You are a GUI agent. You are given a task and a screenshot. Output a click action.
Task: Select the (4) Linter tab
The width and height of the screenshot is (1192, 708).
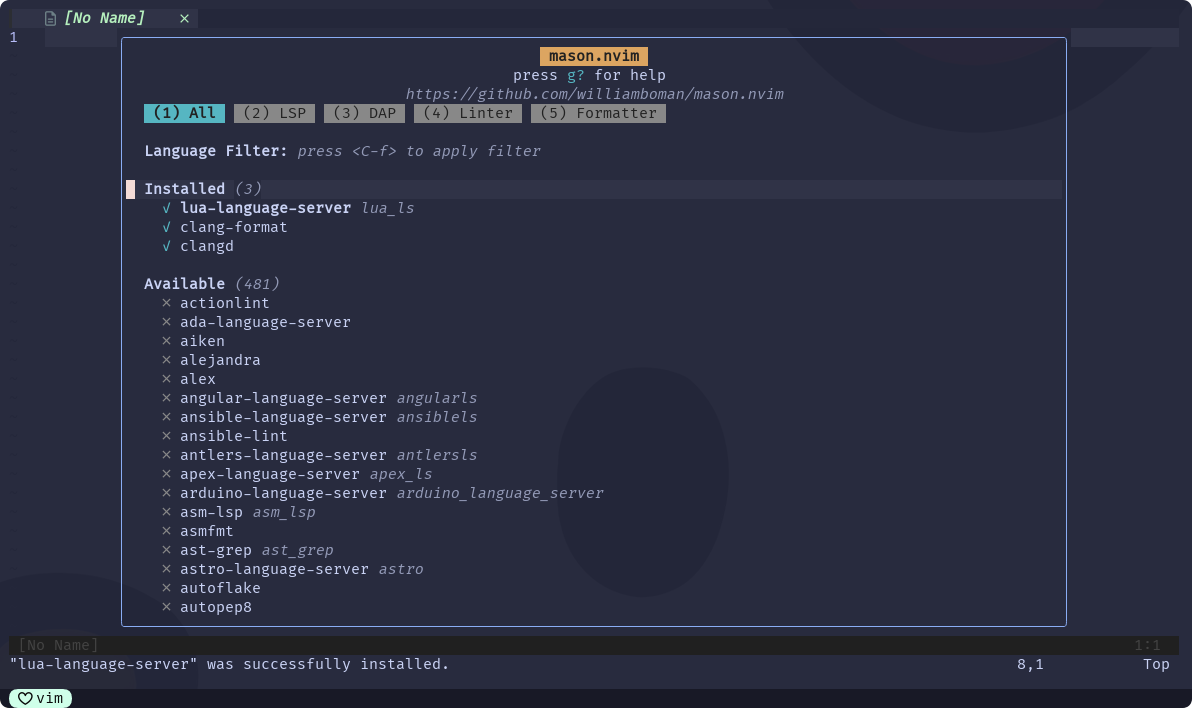click(468, 113)
